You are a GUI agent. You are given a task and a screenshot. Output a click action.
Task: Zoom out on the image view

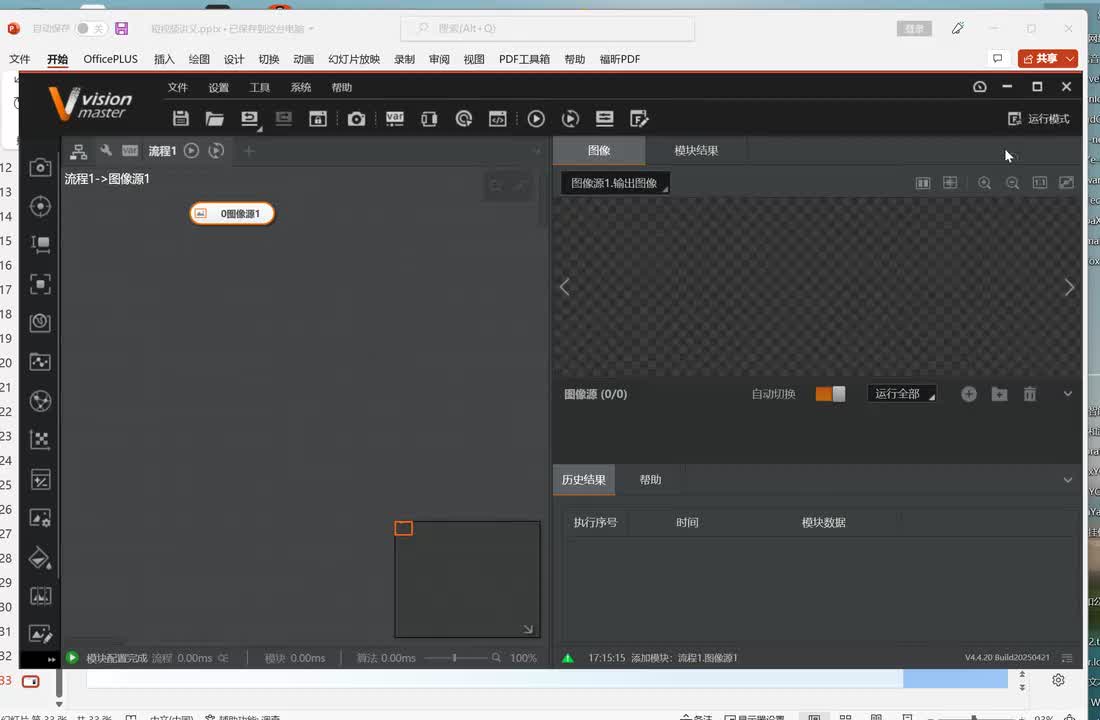(x=1012, y=183)
